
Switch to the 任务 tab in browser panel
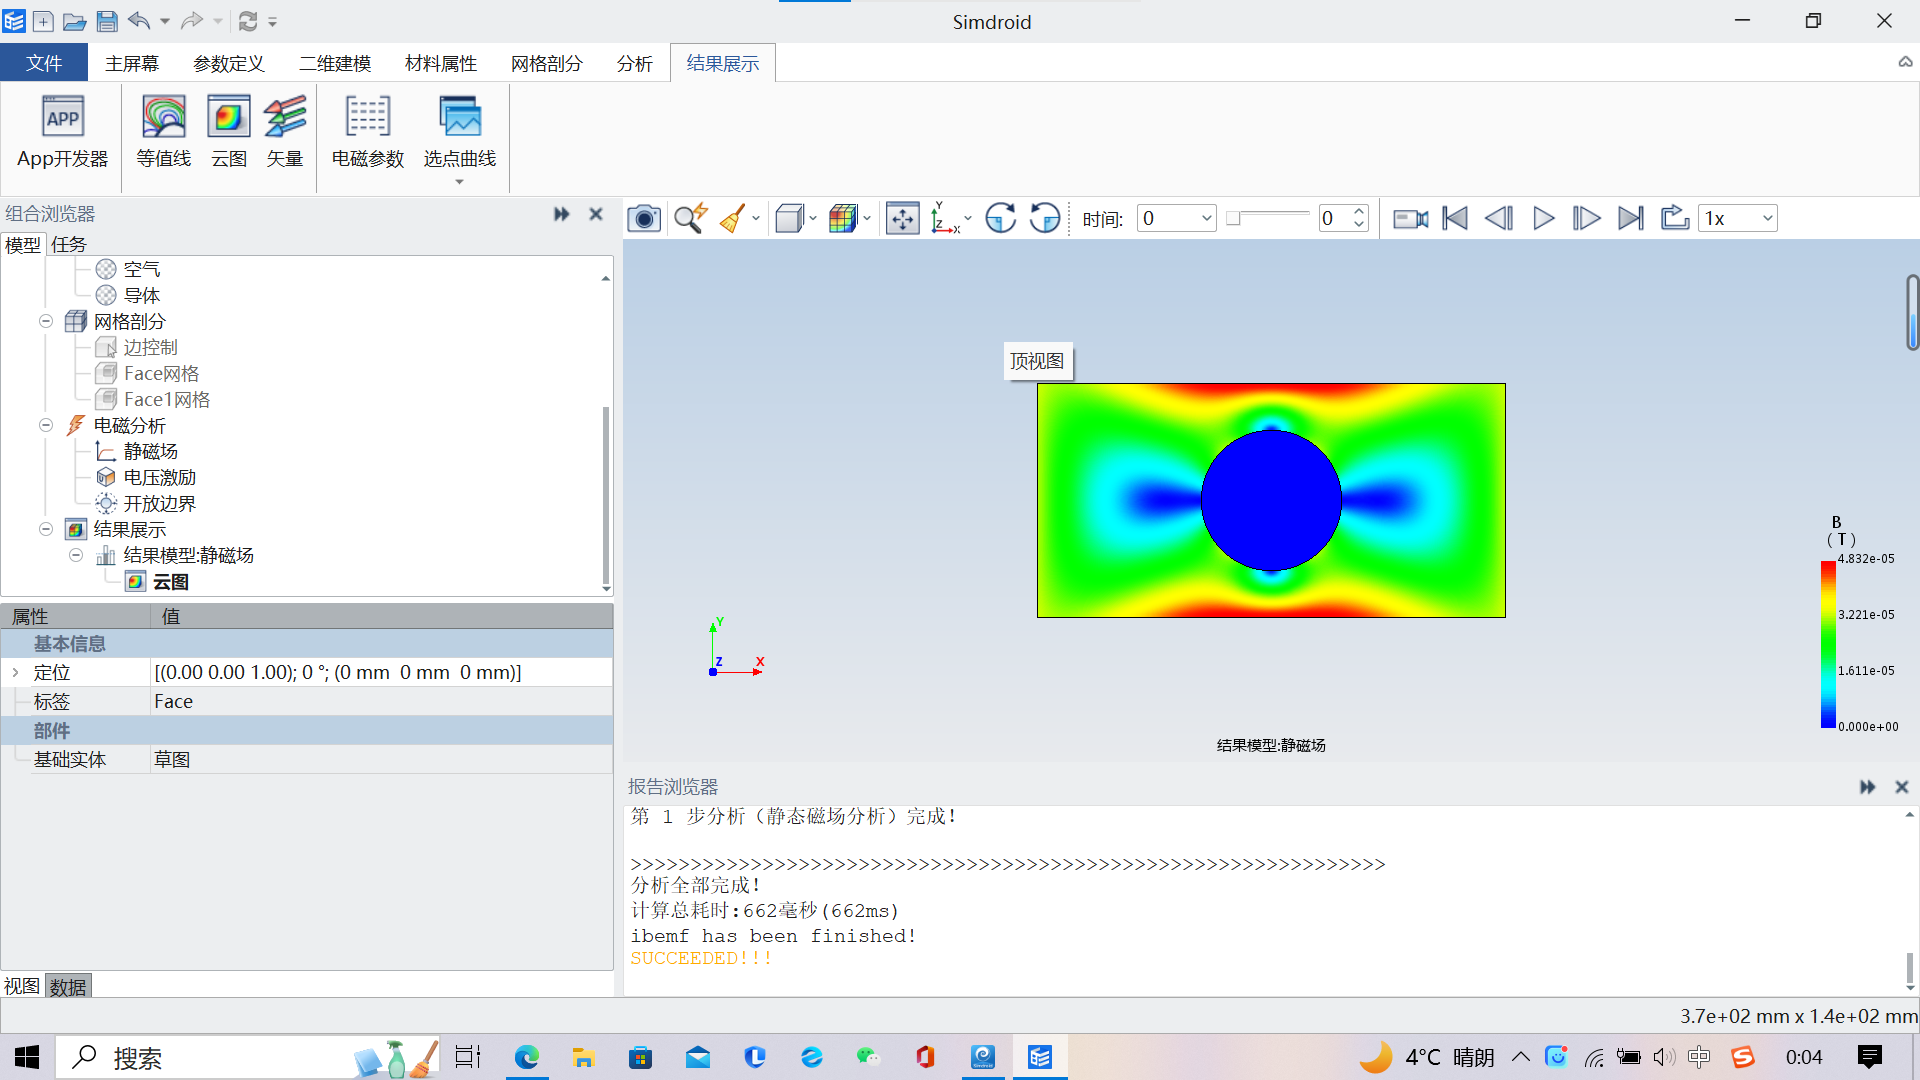click(x=69, y=244)
